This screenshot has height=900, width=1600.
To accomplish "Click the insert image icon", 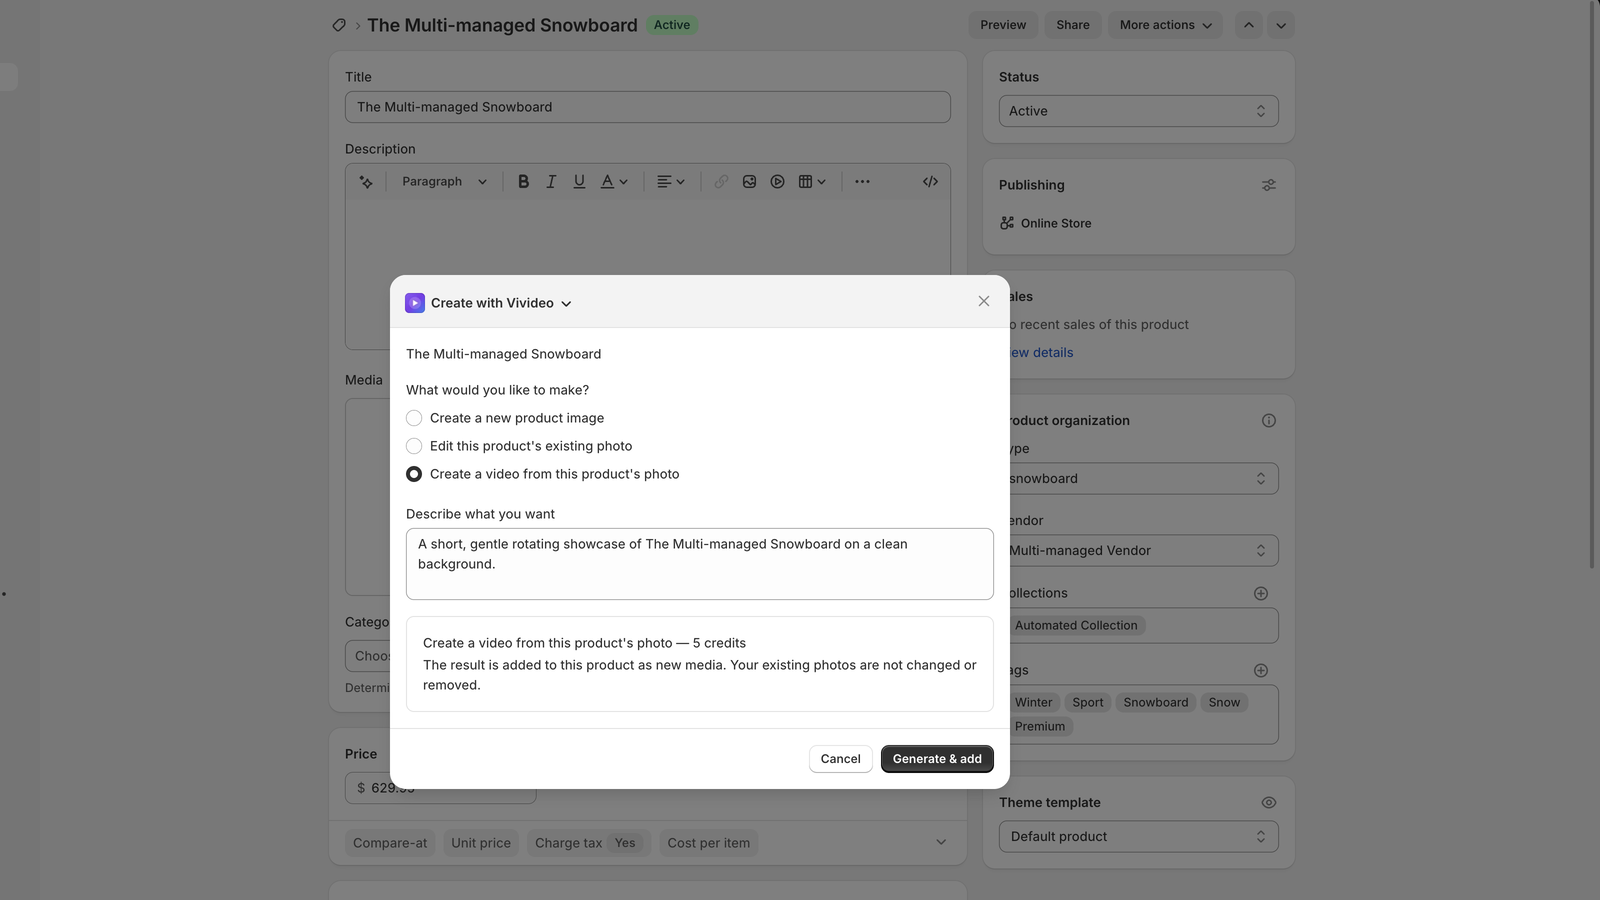I will [749, 182].
